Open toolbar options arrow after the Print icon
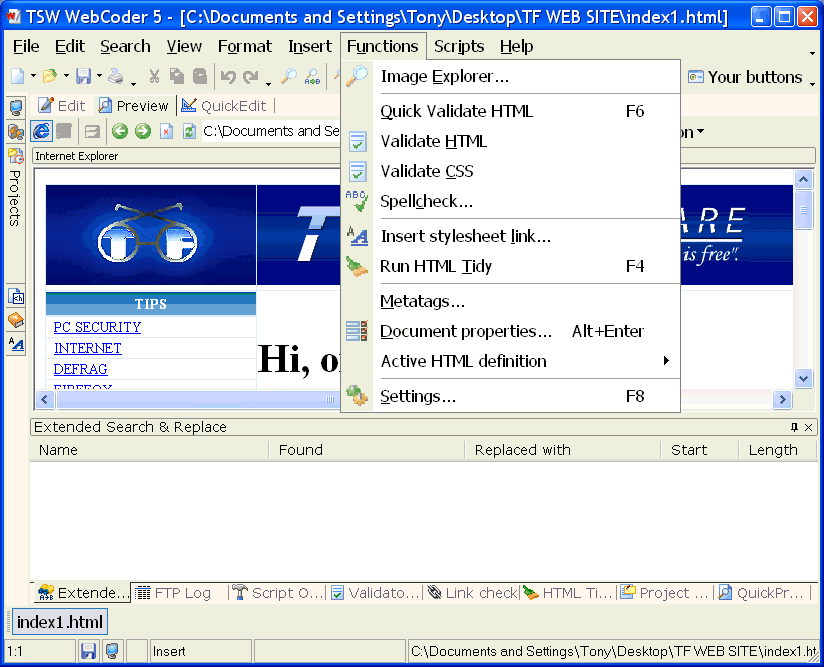The image size is (824, 667). [x=133, y=84]
